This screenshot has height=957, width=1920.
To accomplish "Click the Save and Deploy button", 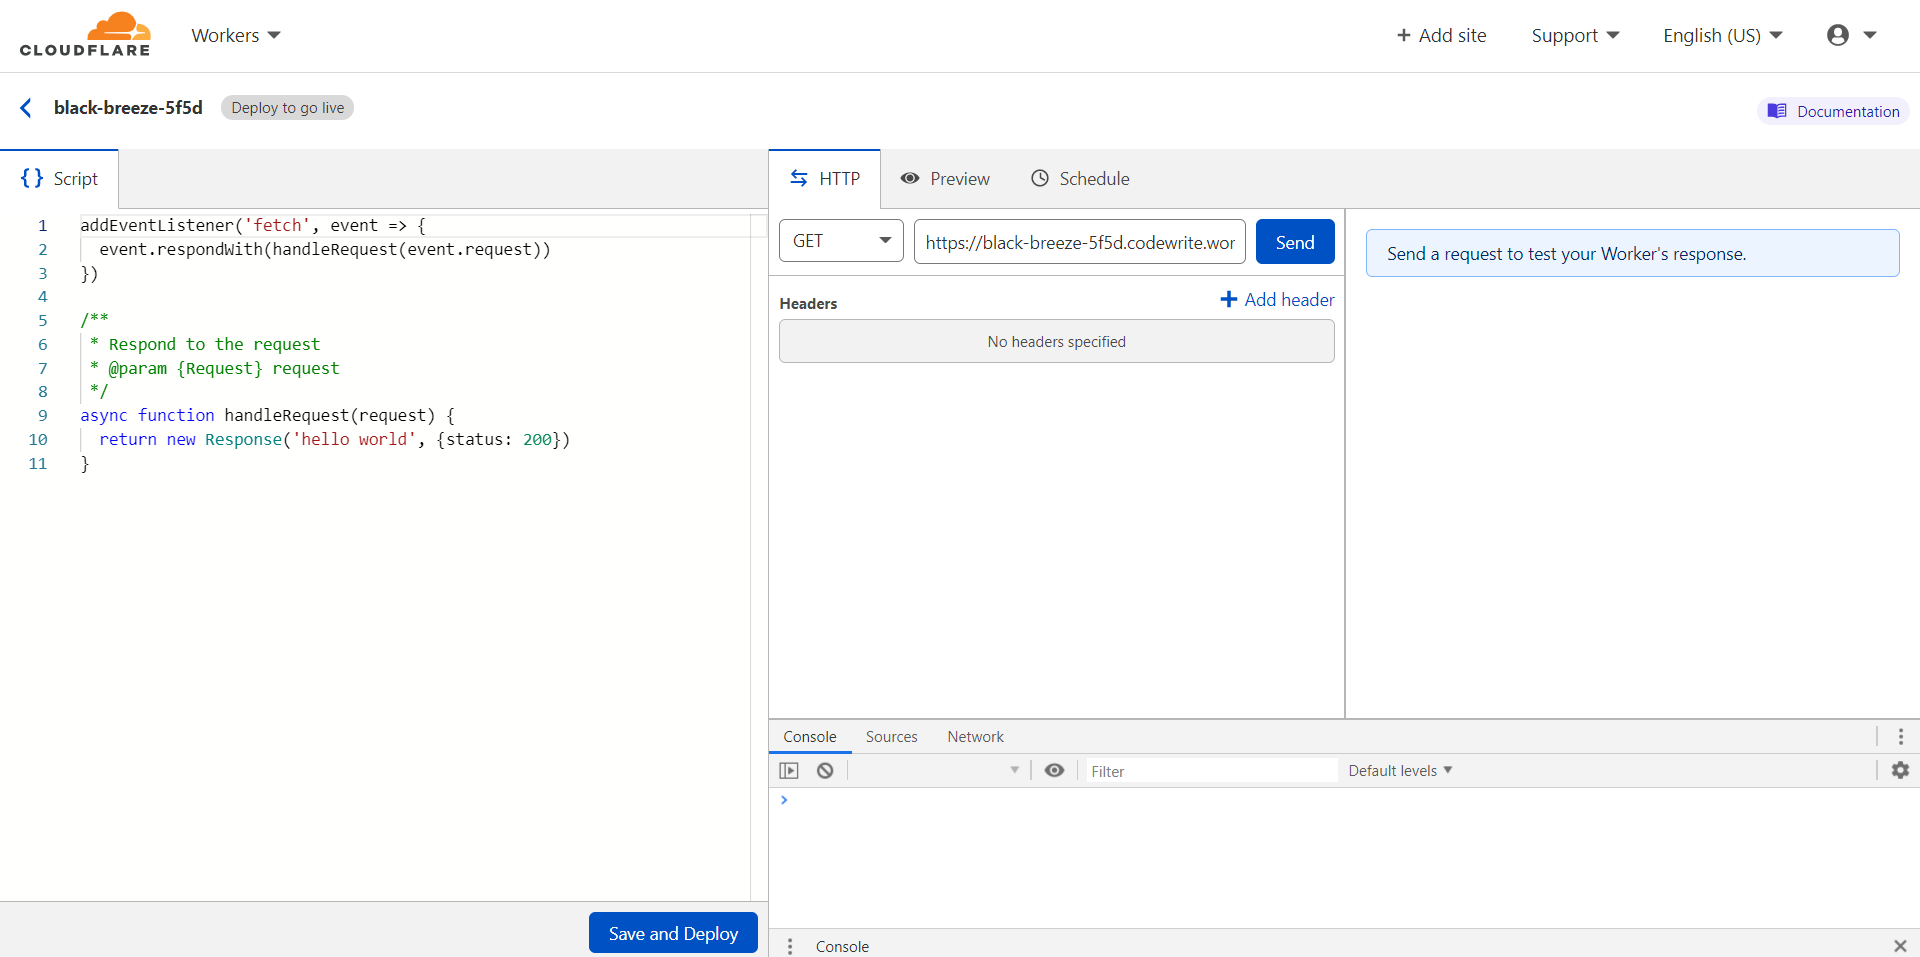I will (673, 933).
